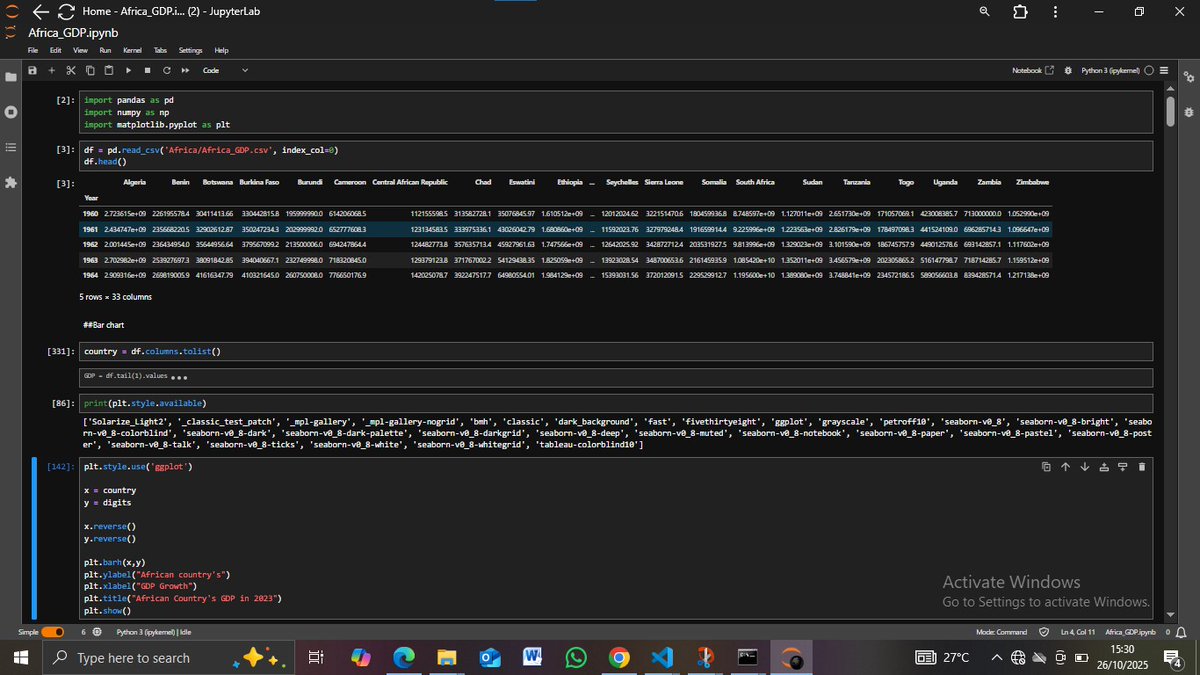This screenshot has height=675, width=1200.
Task: Insert a new cell below with plus icon
Action: [52, 70]
